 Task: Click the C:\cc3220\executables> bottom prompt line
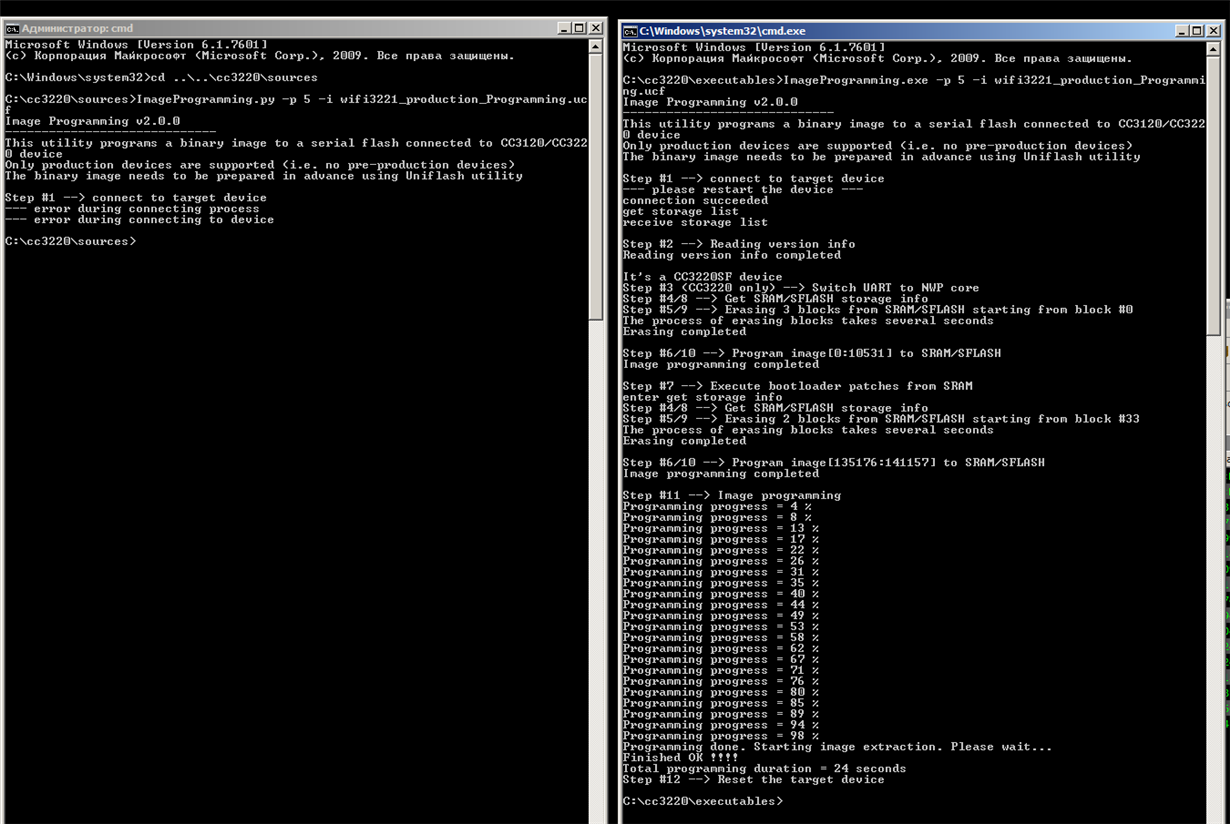(702, 801)
